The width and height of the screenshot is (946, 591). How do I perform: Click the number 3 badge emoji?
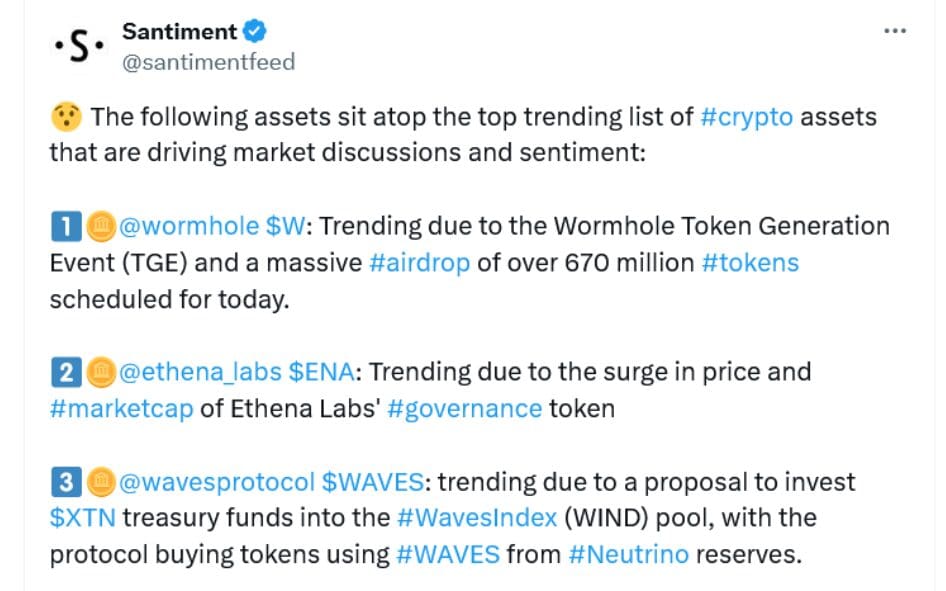click(x=64, y=481)
